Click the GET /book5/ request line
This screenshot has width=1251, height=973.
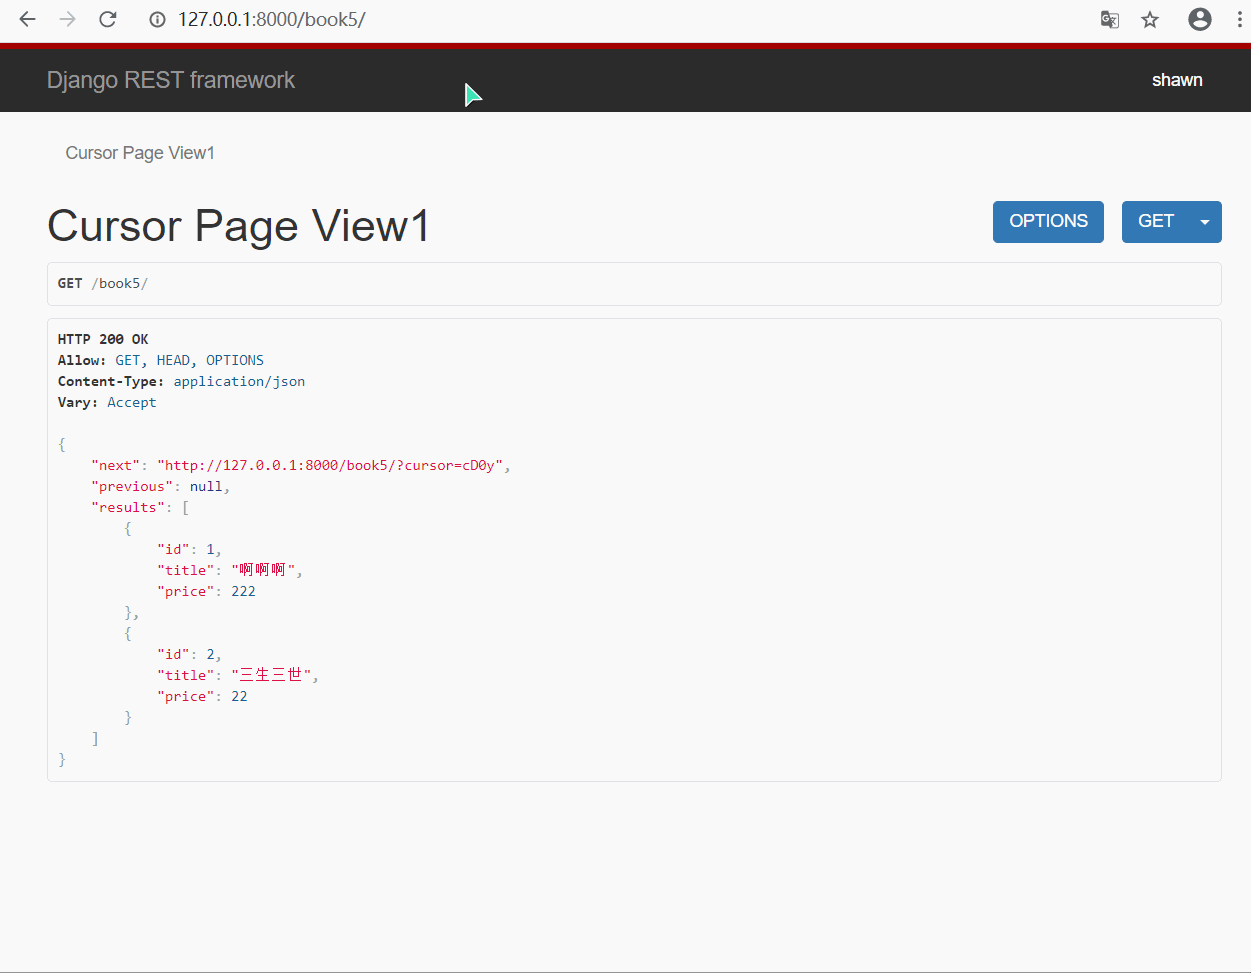pyautogui.click(x=103, y=284)
